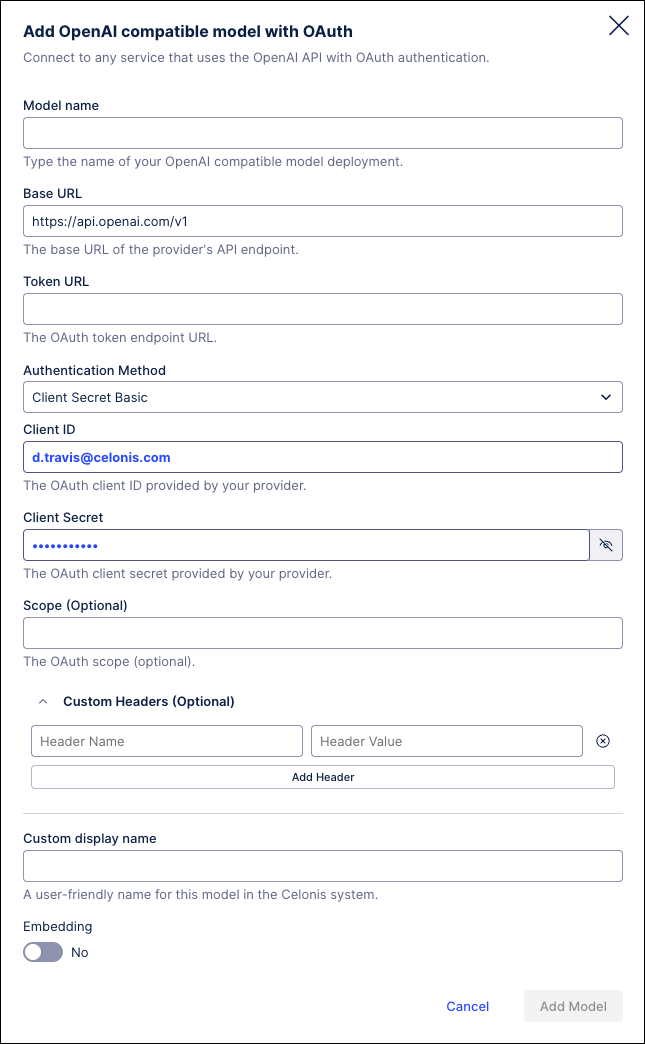Expand the Client Secret Basic selector
Viewport: 645px width, 1044px height.
322,397
